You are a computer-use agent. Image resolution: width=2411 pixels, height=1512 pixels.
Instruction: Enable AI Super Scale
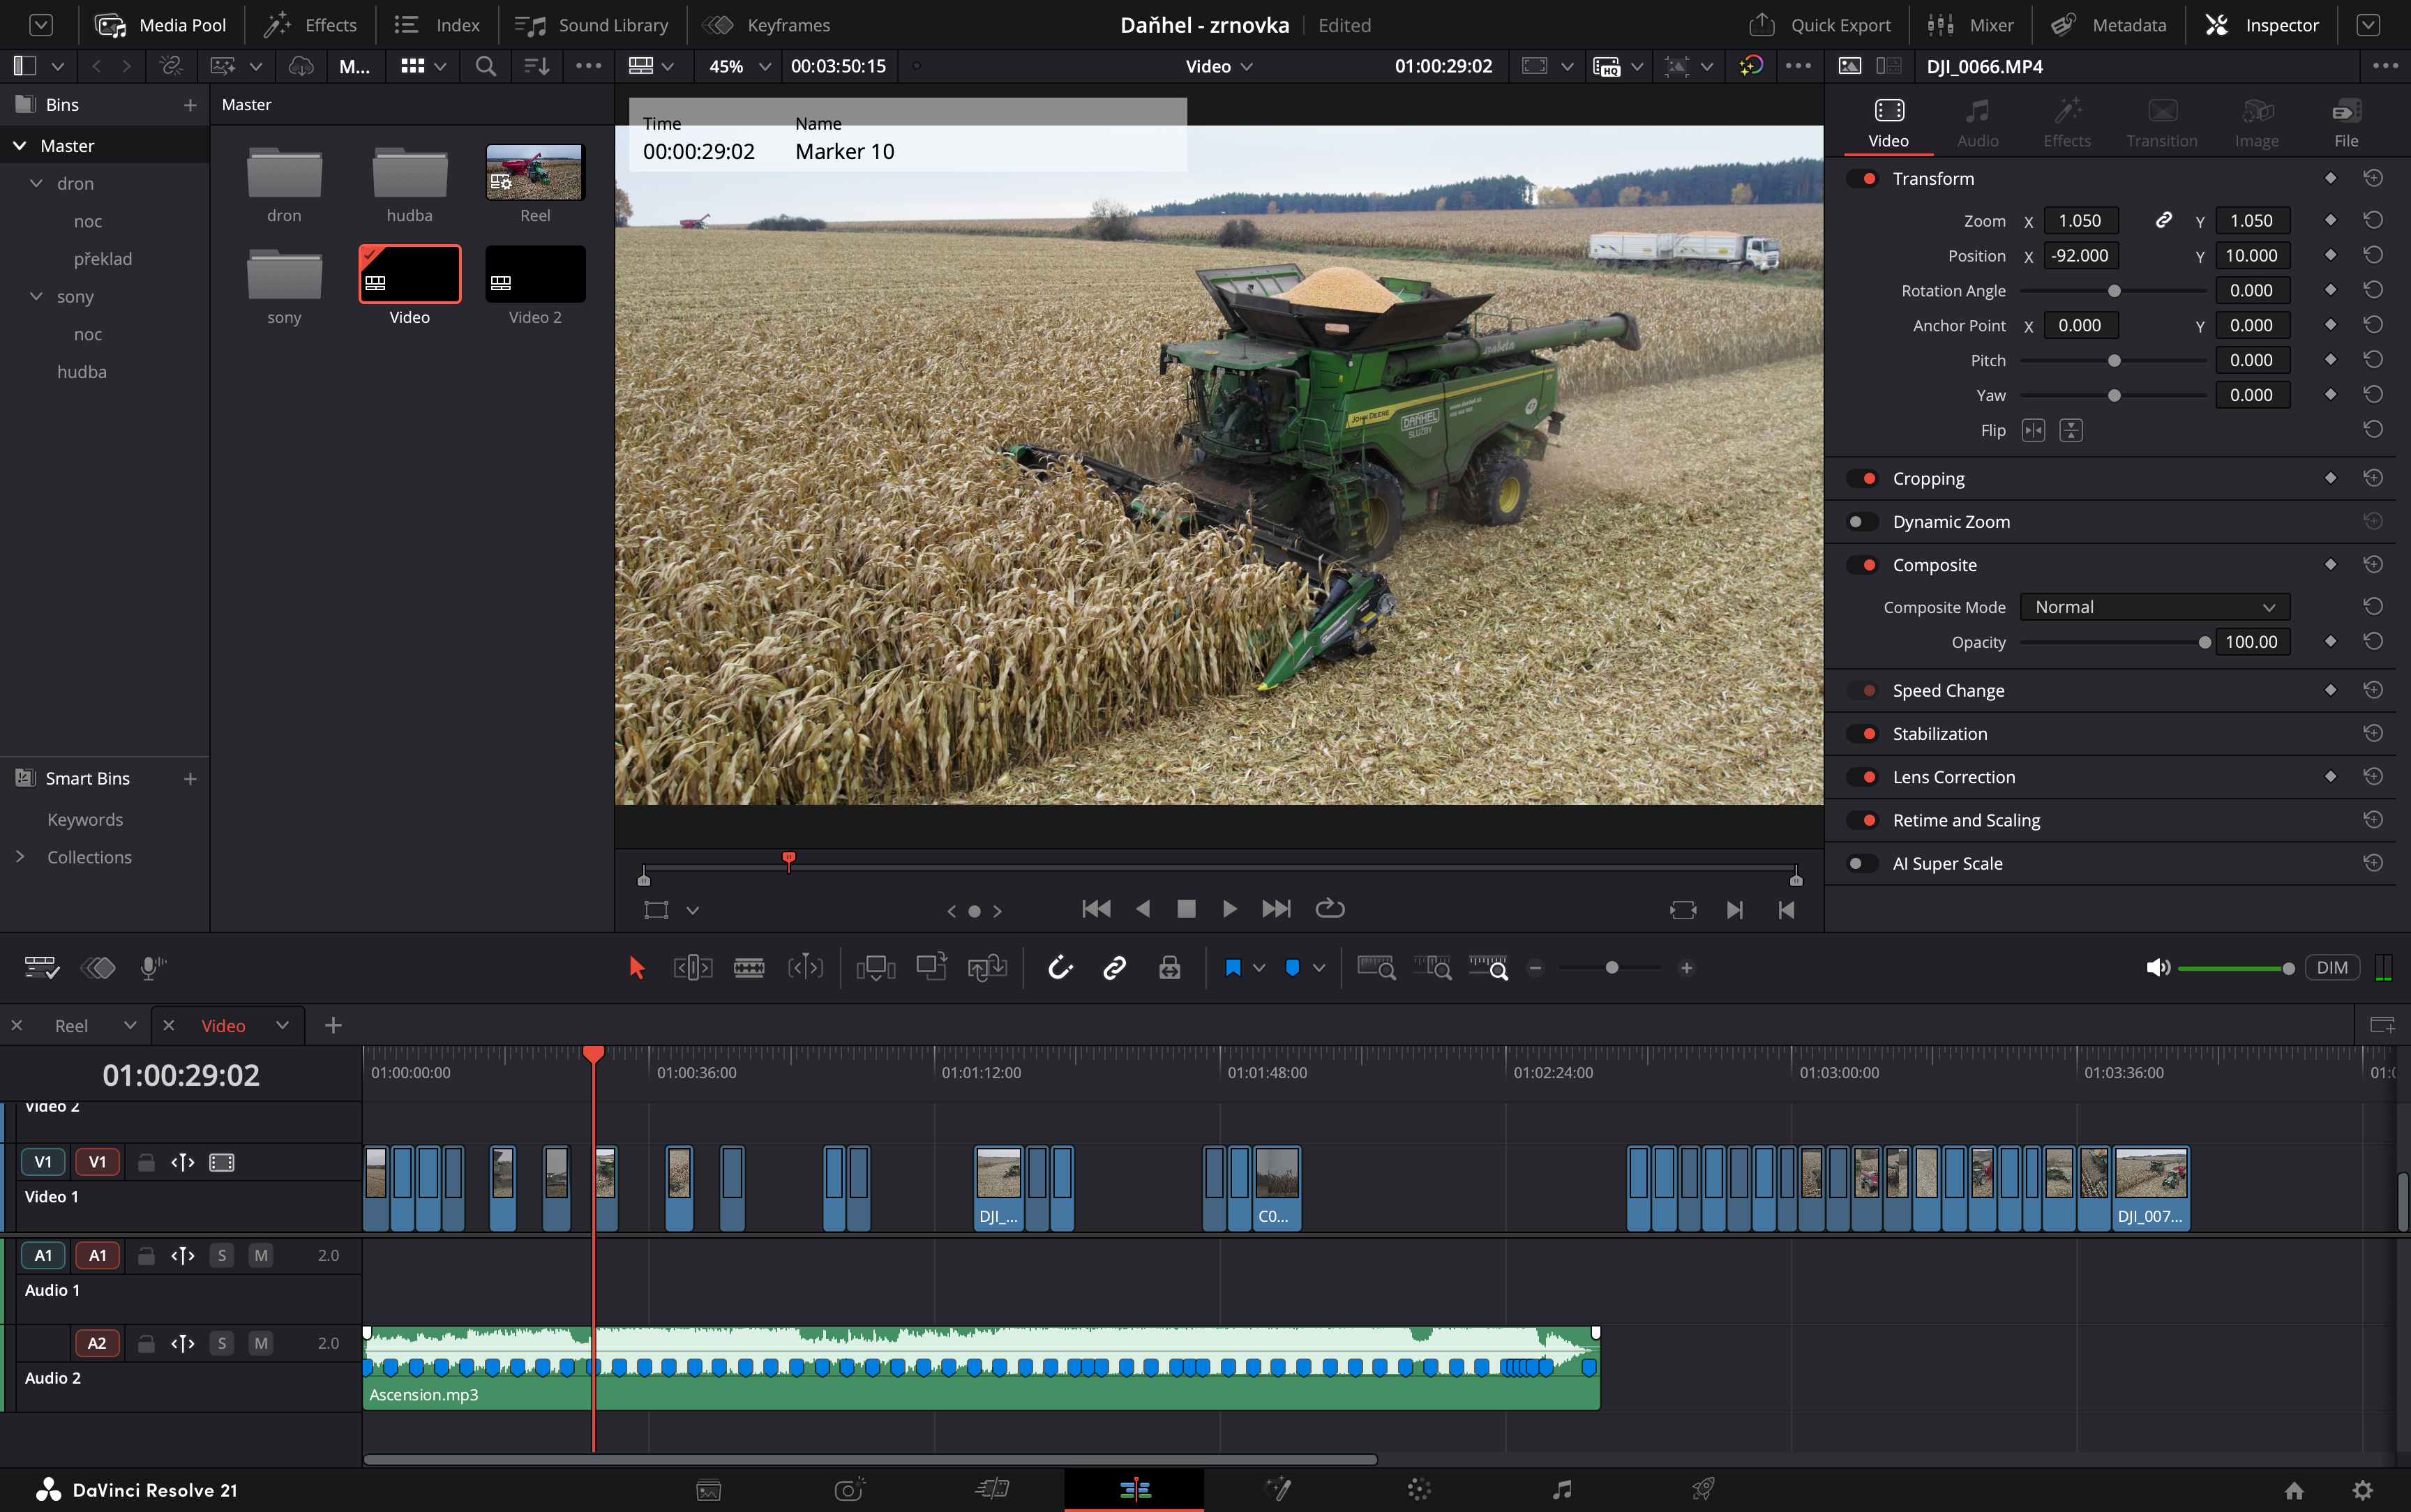pos(1863,863)
